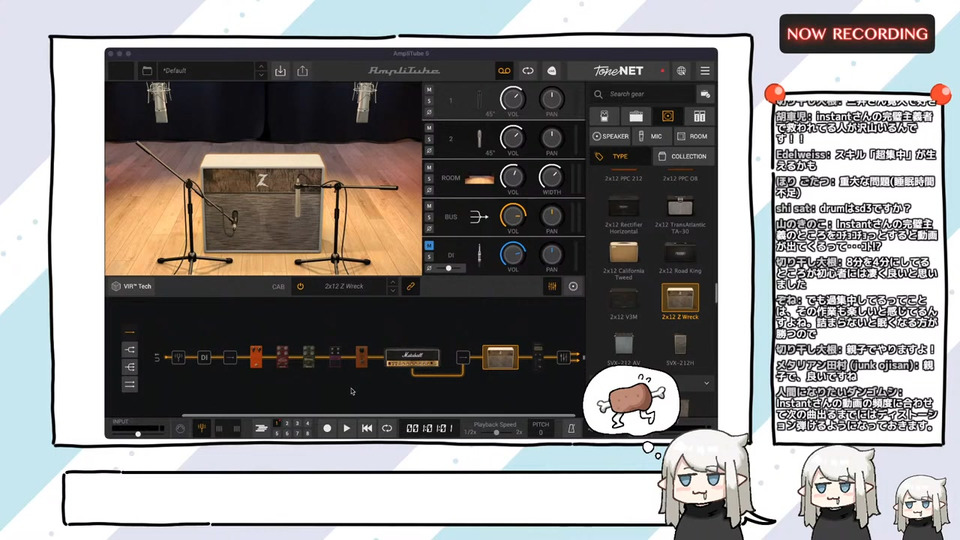Choose the three-way split routing icon

coord(130,367)
